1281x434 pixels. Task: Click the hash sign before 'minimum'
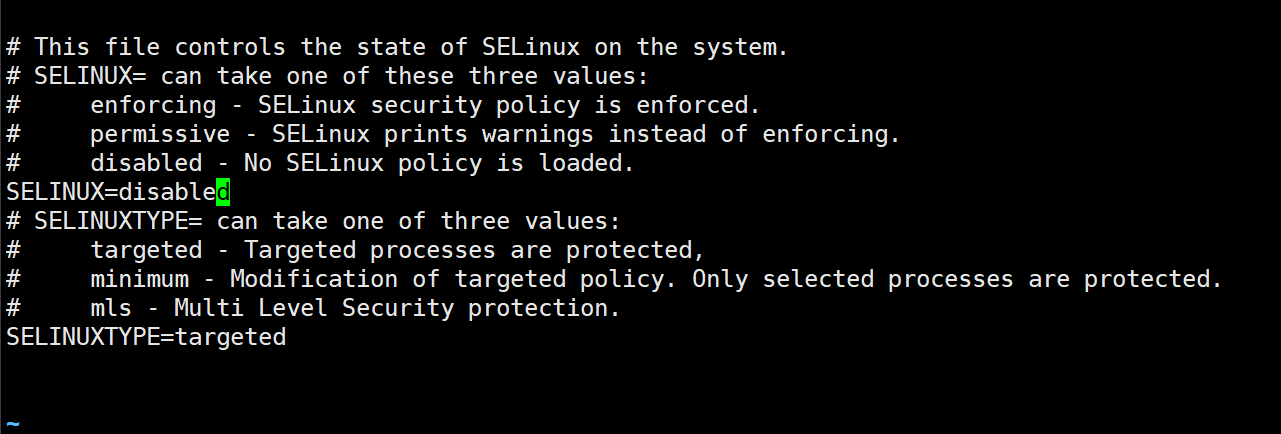(x=13, y=279)
